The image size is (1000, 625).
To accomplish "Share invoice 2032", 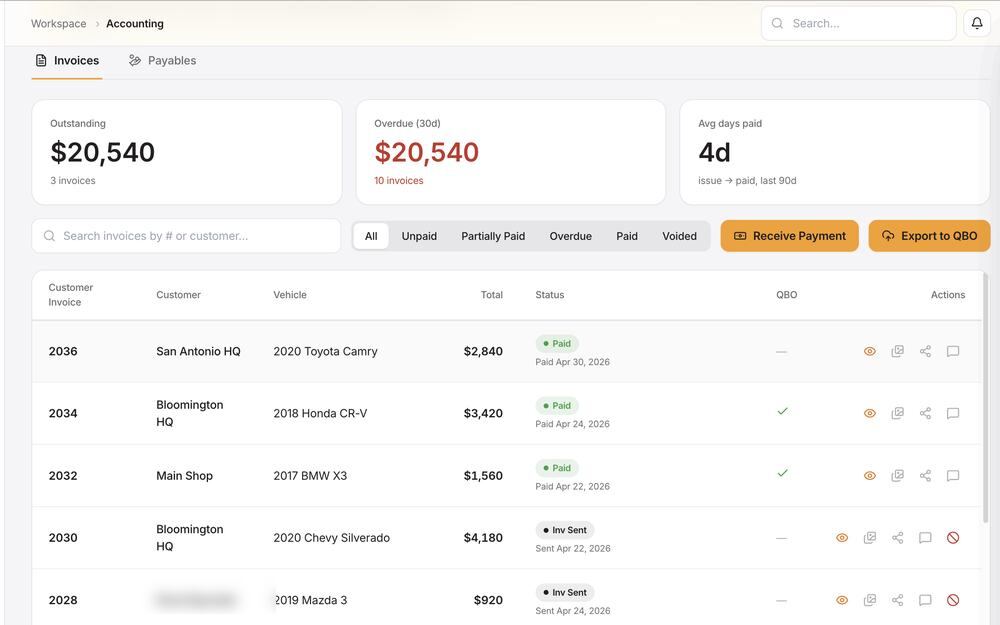I will [x=925, y=476].
